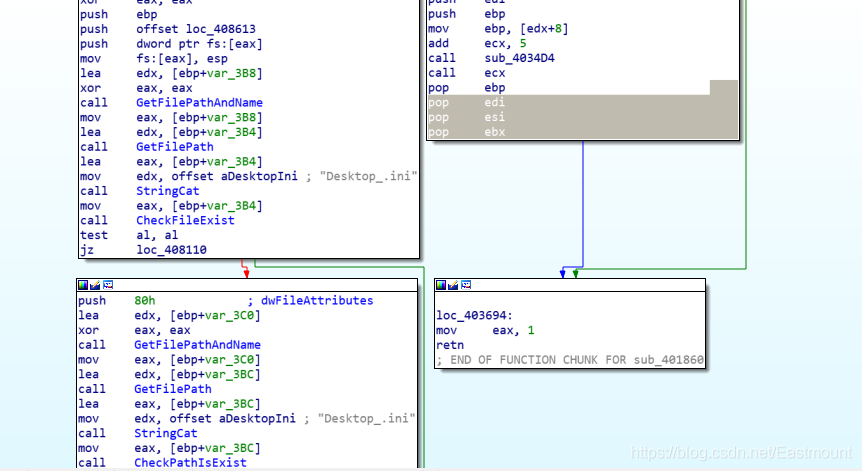This screenshot has height=471, width=862.
Task: Select the 'lea eax, [ebp+var_3BC]' line
Action: pyautogui.click(x=169, y=404)
